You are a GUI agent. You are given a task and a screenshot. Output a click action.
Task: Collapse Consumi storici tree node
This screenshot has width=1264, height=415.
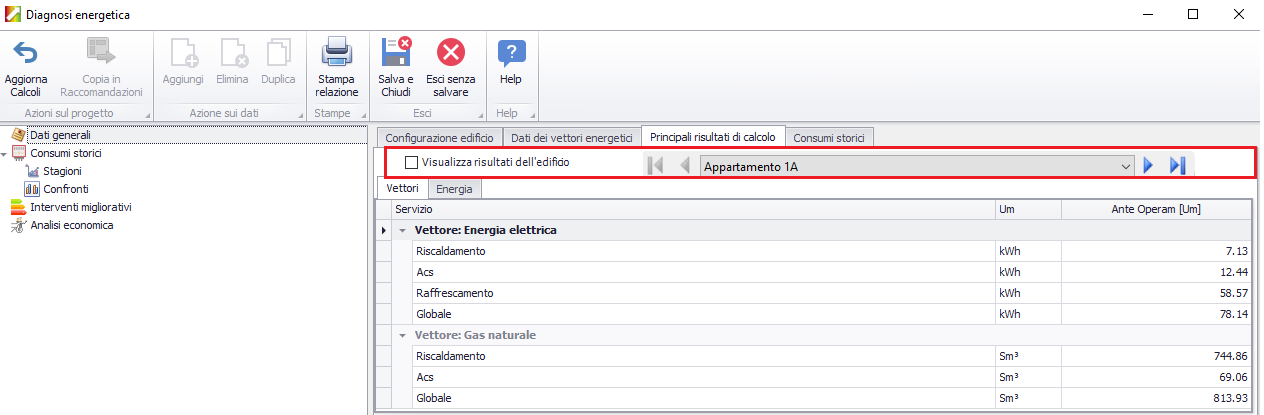coord(5,154)
